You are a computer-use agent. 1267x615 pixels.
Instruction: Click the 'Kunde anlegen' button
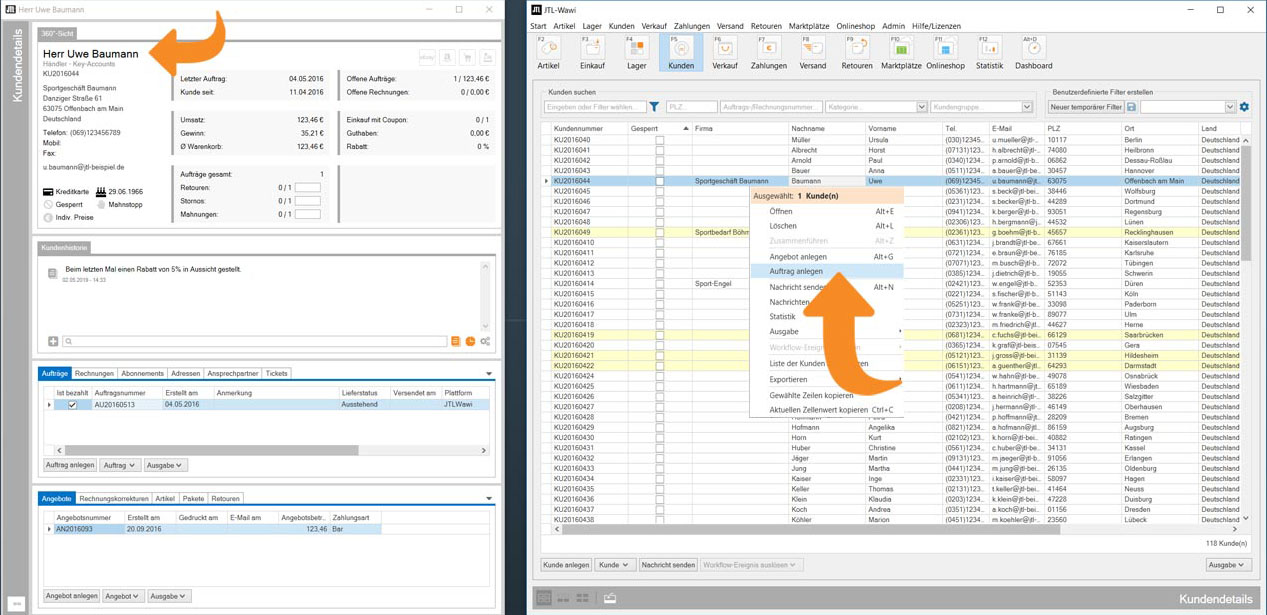(566, 565)
